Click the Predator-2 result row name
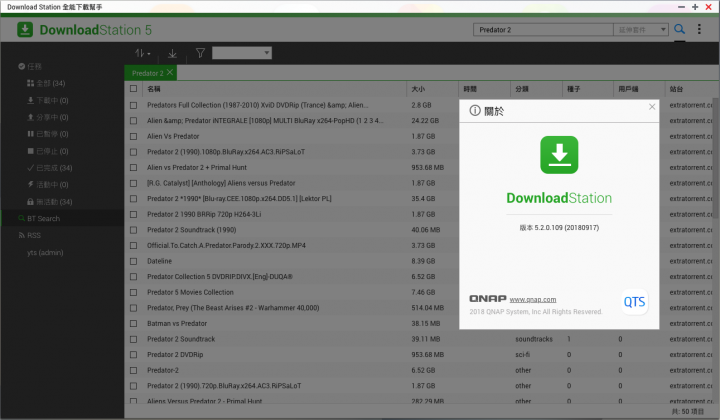Viewport: 720px width, 420px height. pos(163,370)
